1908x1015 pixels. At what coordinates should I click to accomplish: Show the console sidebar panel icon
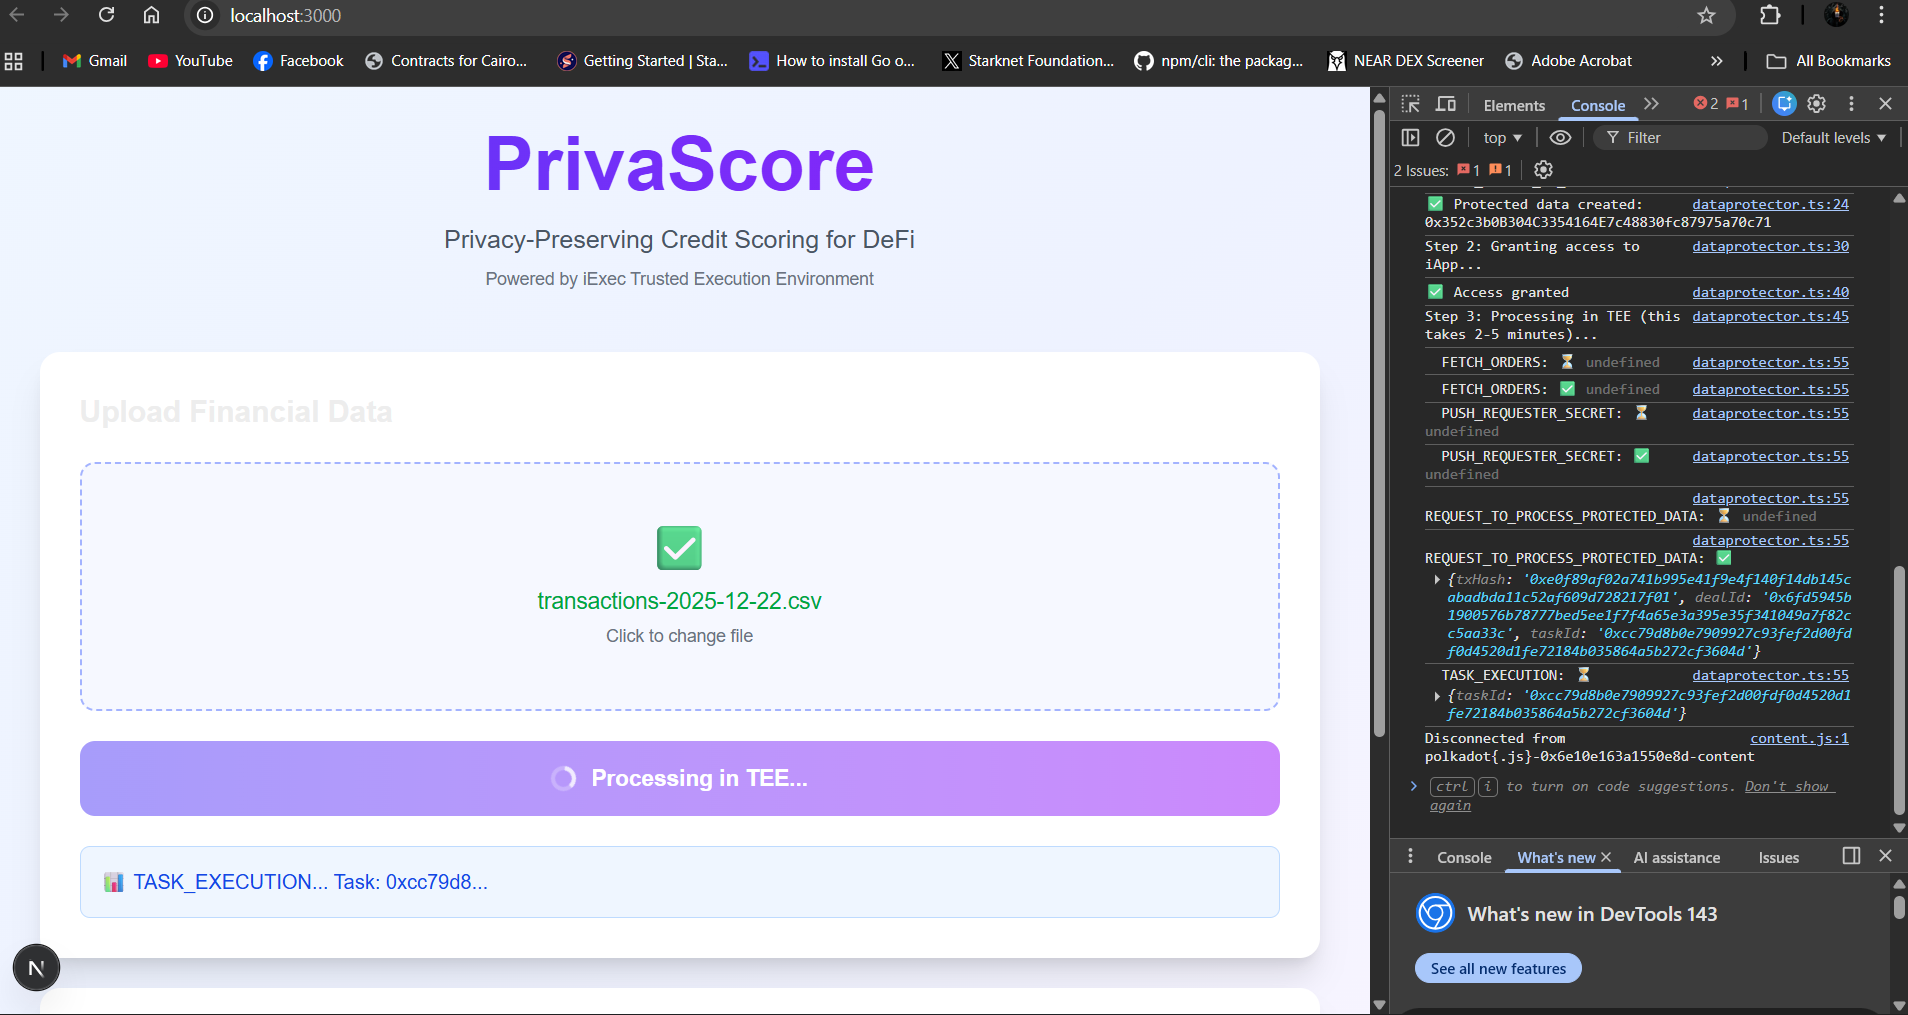1410,138
